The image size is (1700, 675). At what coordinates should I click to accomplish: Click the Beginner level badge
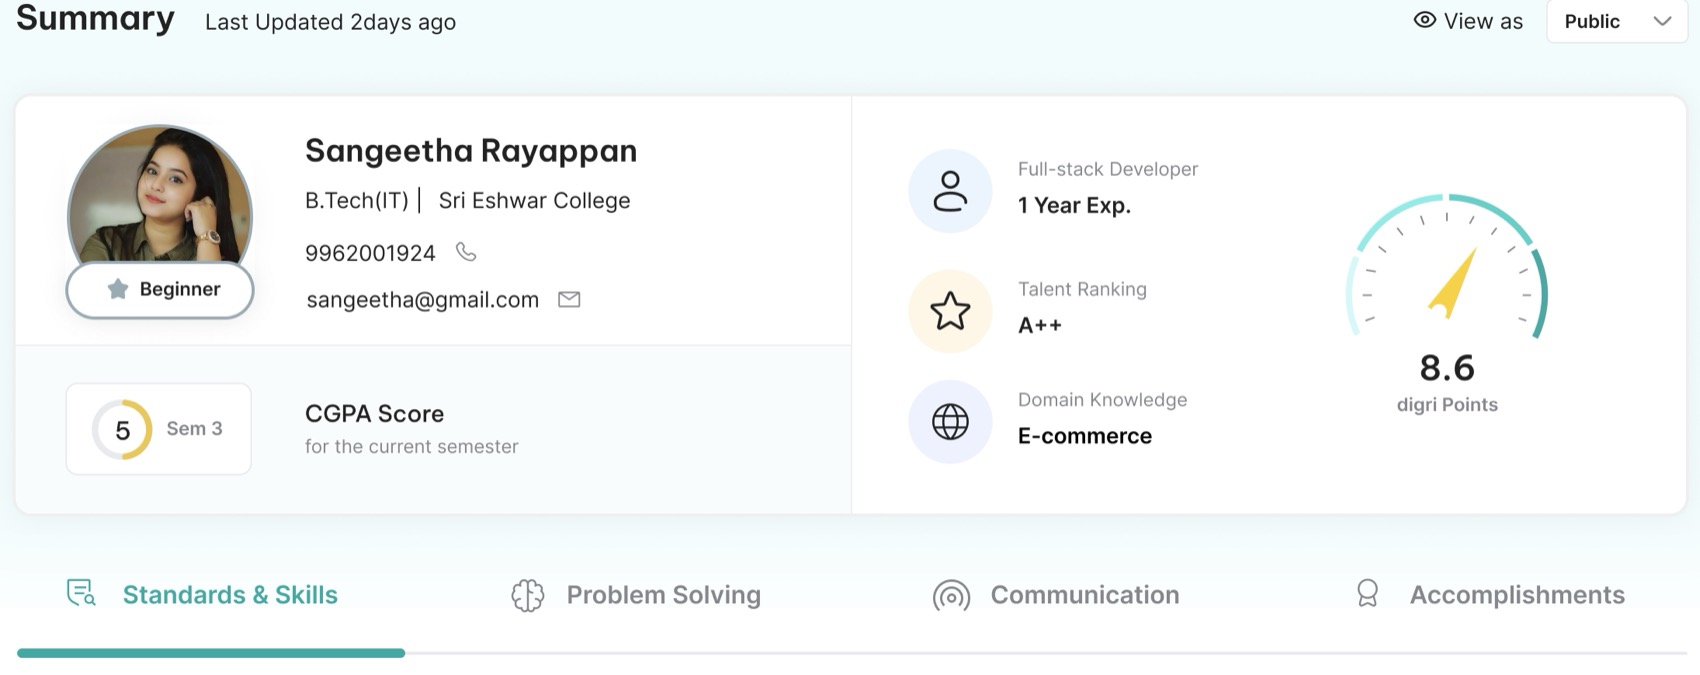160,290
